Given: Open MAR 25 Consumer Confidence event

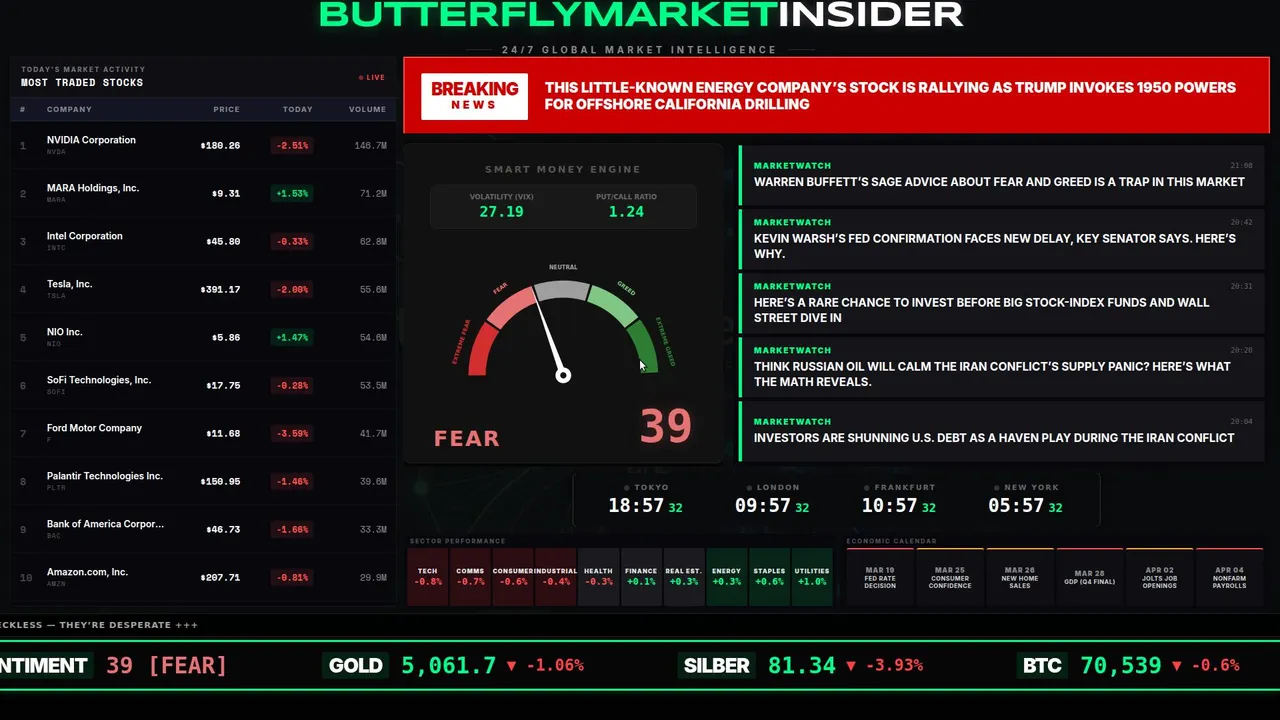Looking at the screenshot, I should (x=950, y=576).
